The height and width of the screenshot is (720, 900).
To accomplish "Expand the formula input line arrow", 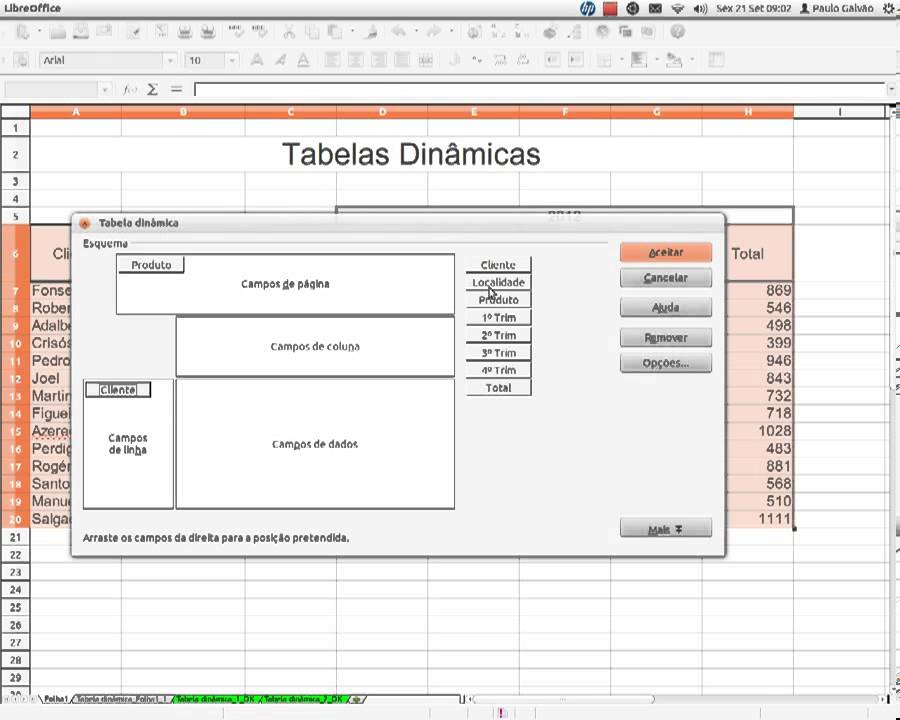I will click(891, 90).
